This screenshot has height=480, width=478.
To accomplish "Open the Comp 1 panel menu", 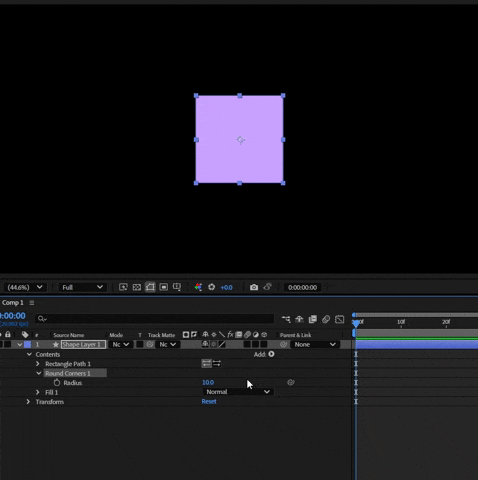I will tap(32, 303).
